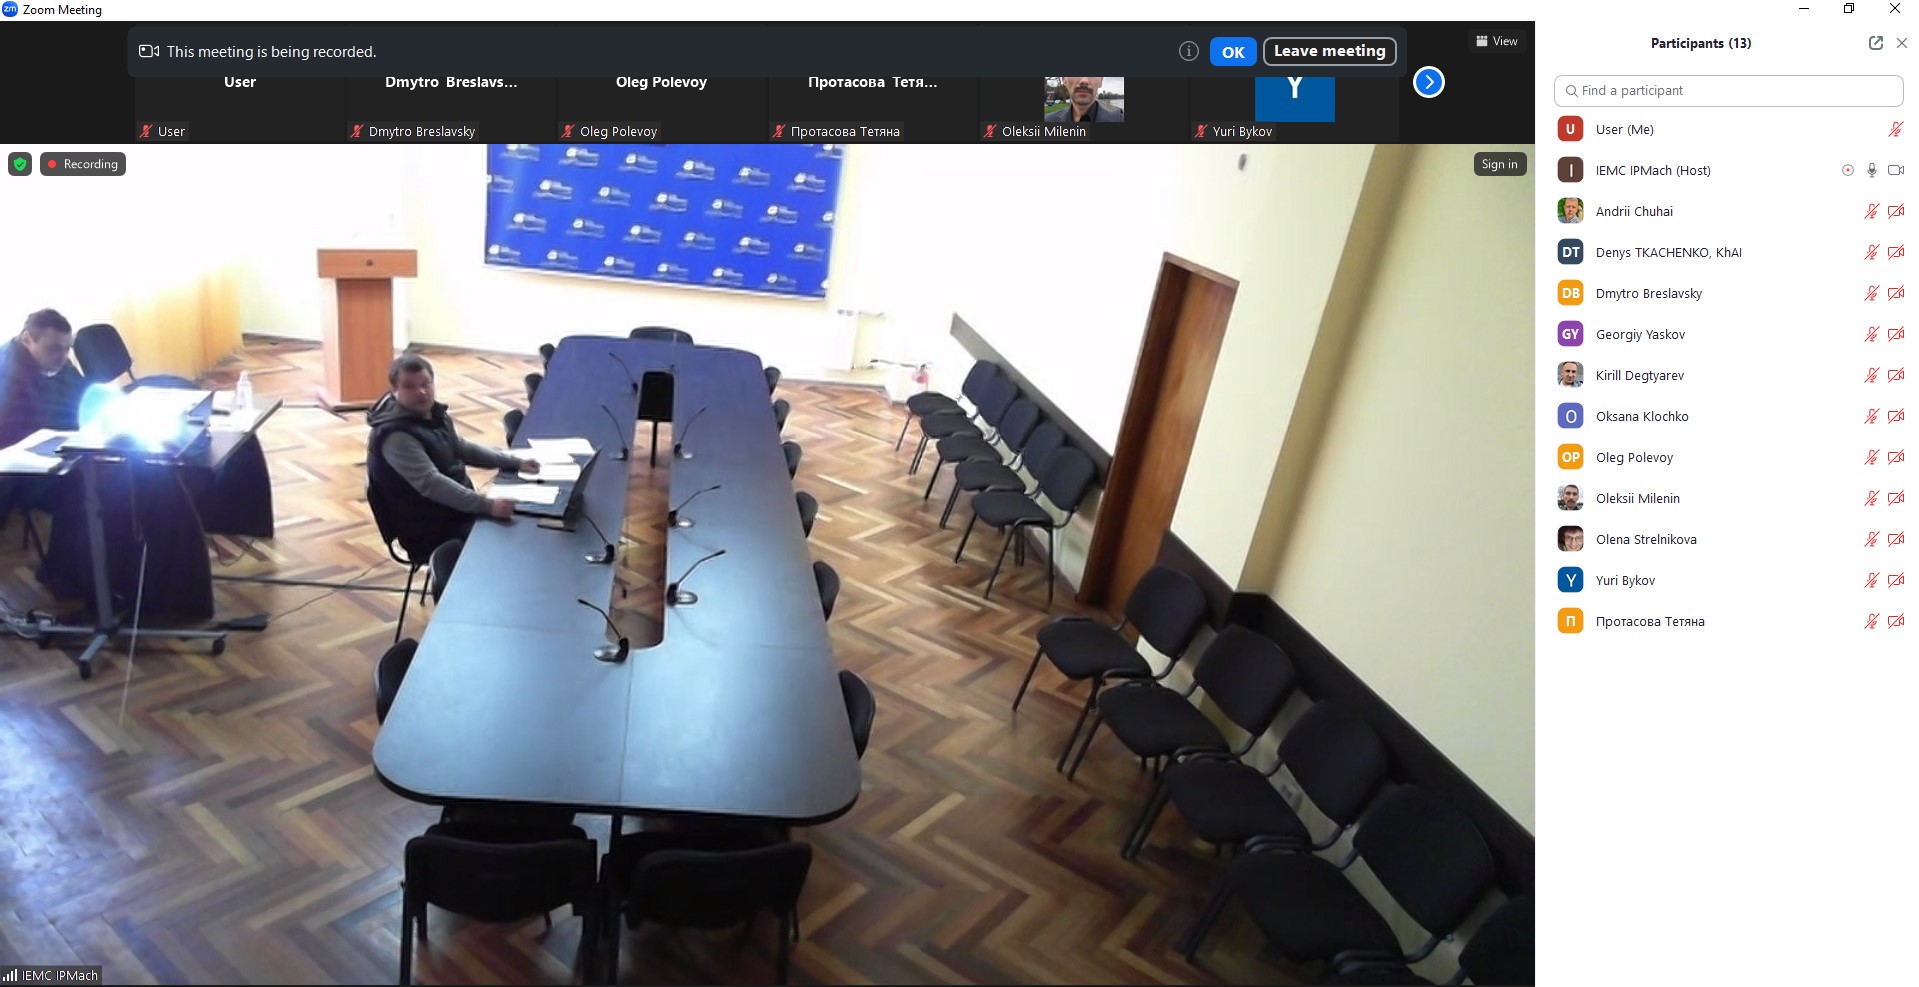Screen dimensions: 1919x987
Task: Select Denys TKACHENKO in participants list
Action: (x=1668, y=252)
